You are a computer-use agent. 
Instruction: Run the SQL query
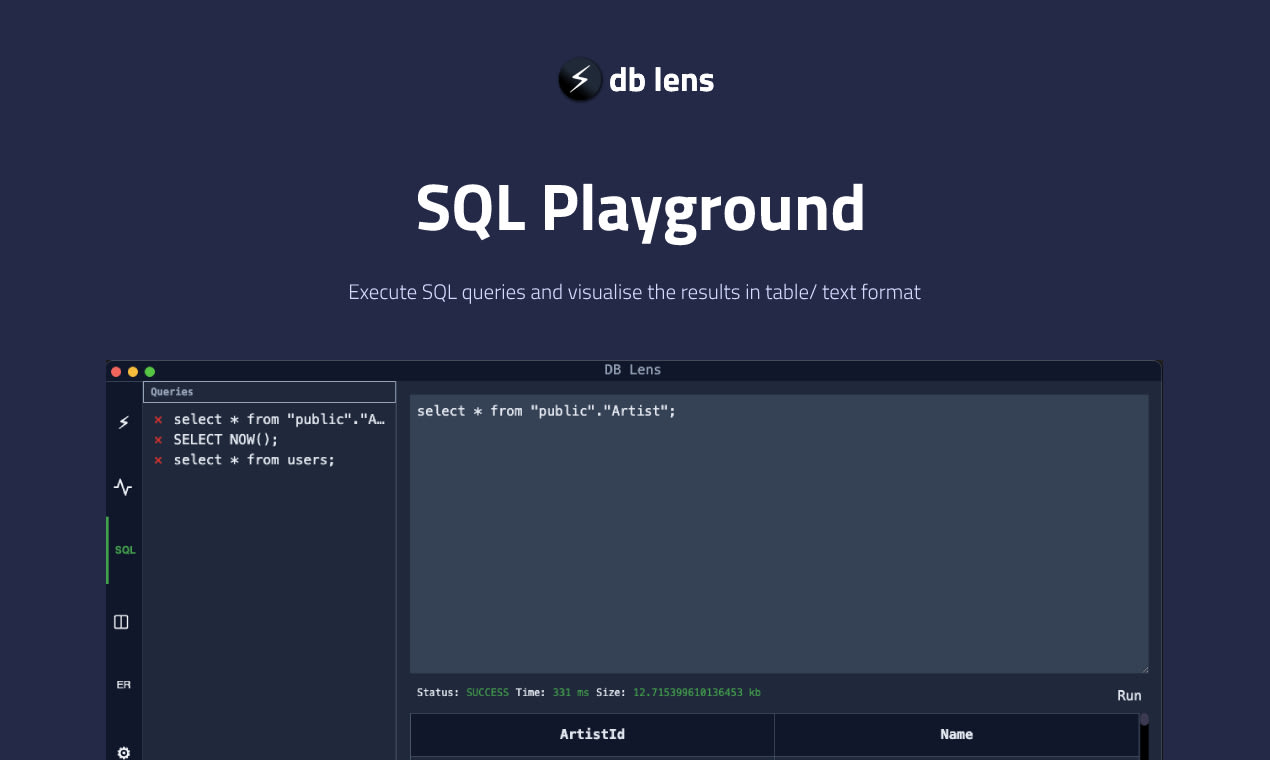pos(1129,696)
